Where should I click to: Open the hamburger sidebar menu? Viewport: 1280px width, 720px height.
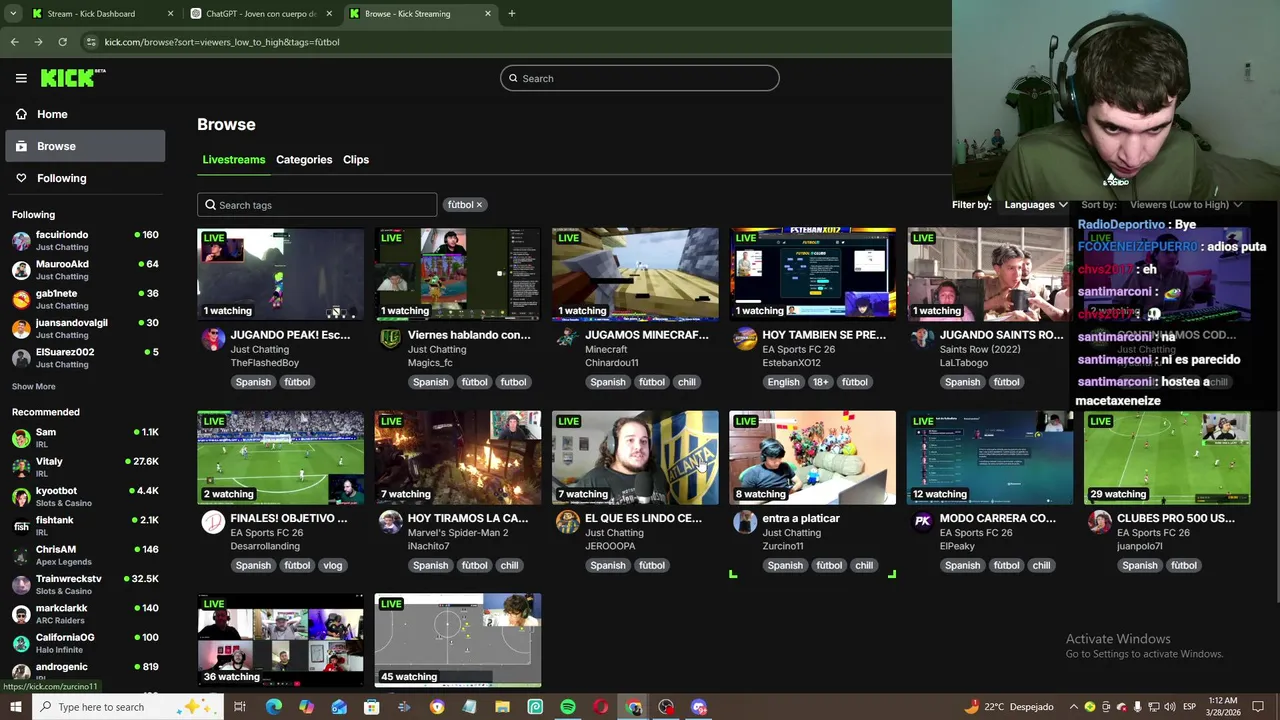pyautogui.click(x=21, y=78)
